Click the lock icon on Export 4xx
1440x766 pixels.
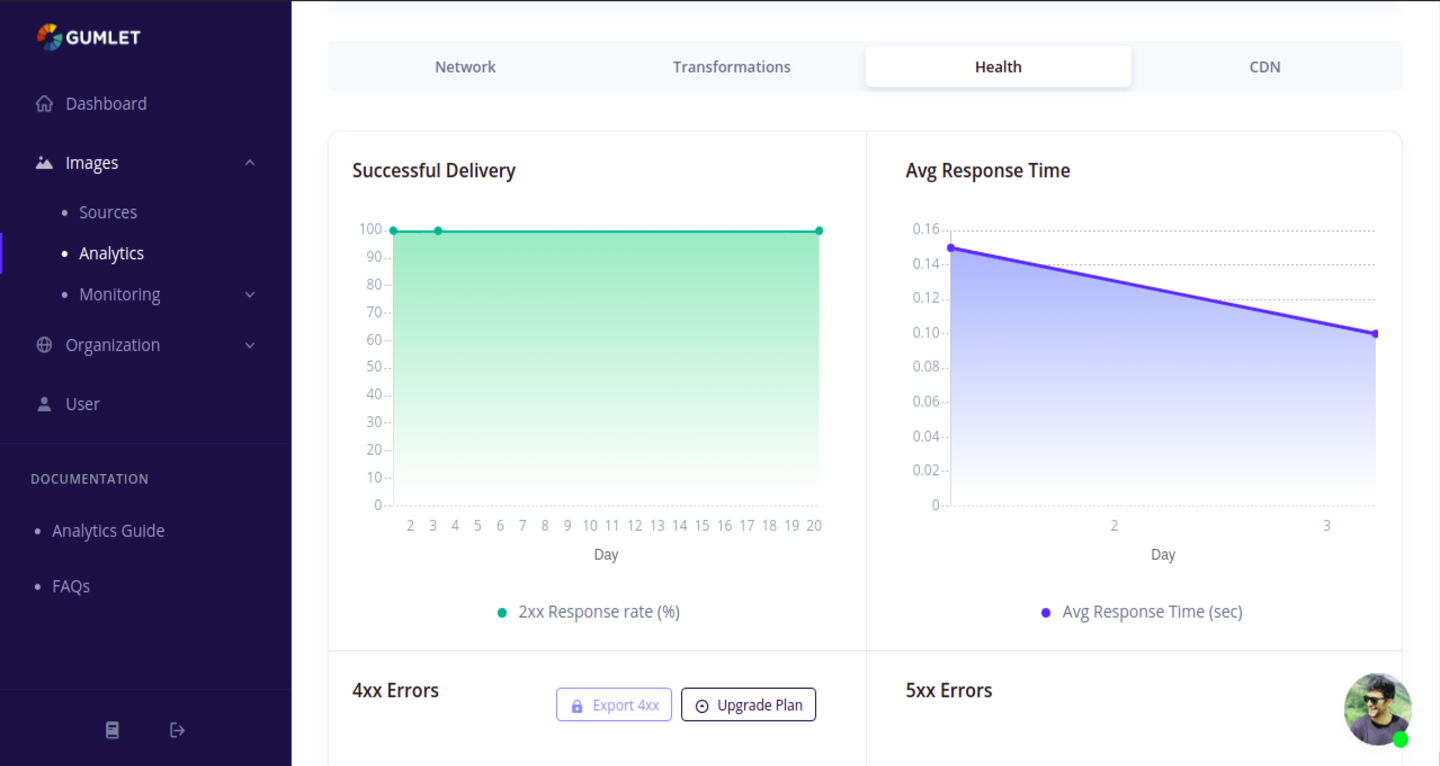(577, 706)
